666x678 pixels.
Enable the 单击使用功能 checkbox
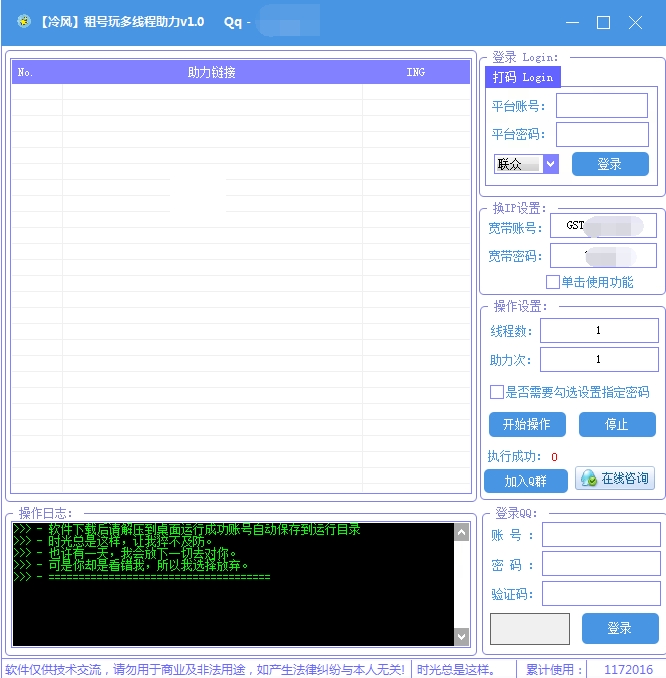553,282
